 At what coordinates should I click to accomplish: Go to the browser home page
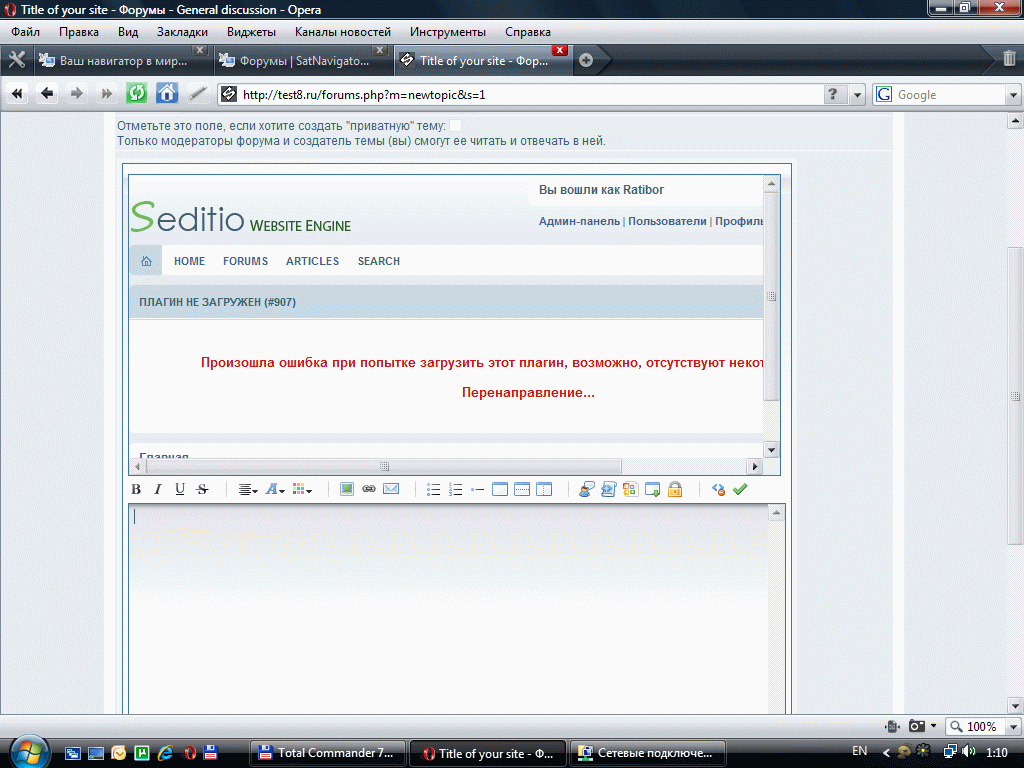[167, 93]
